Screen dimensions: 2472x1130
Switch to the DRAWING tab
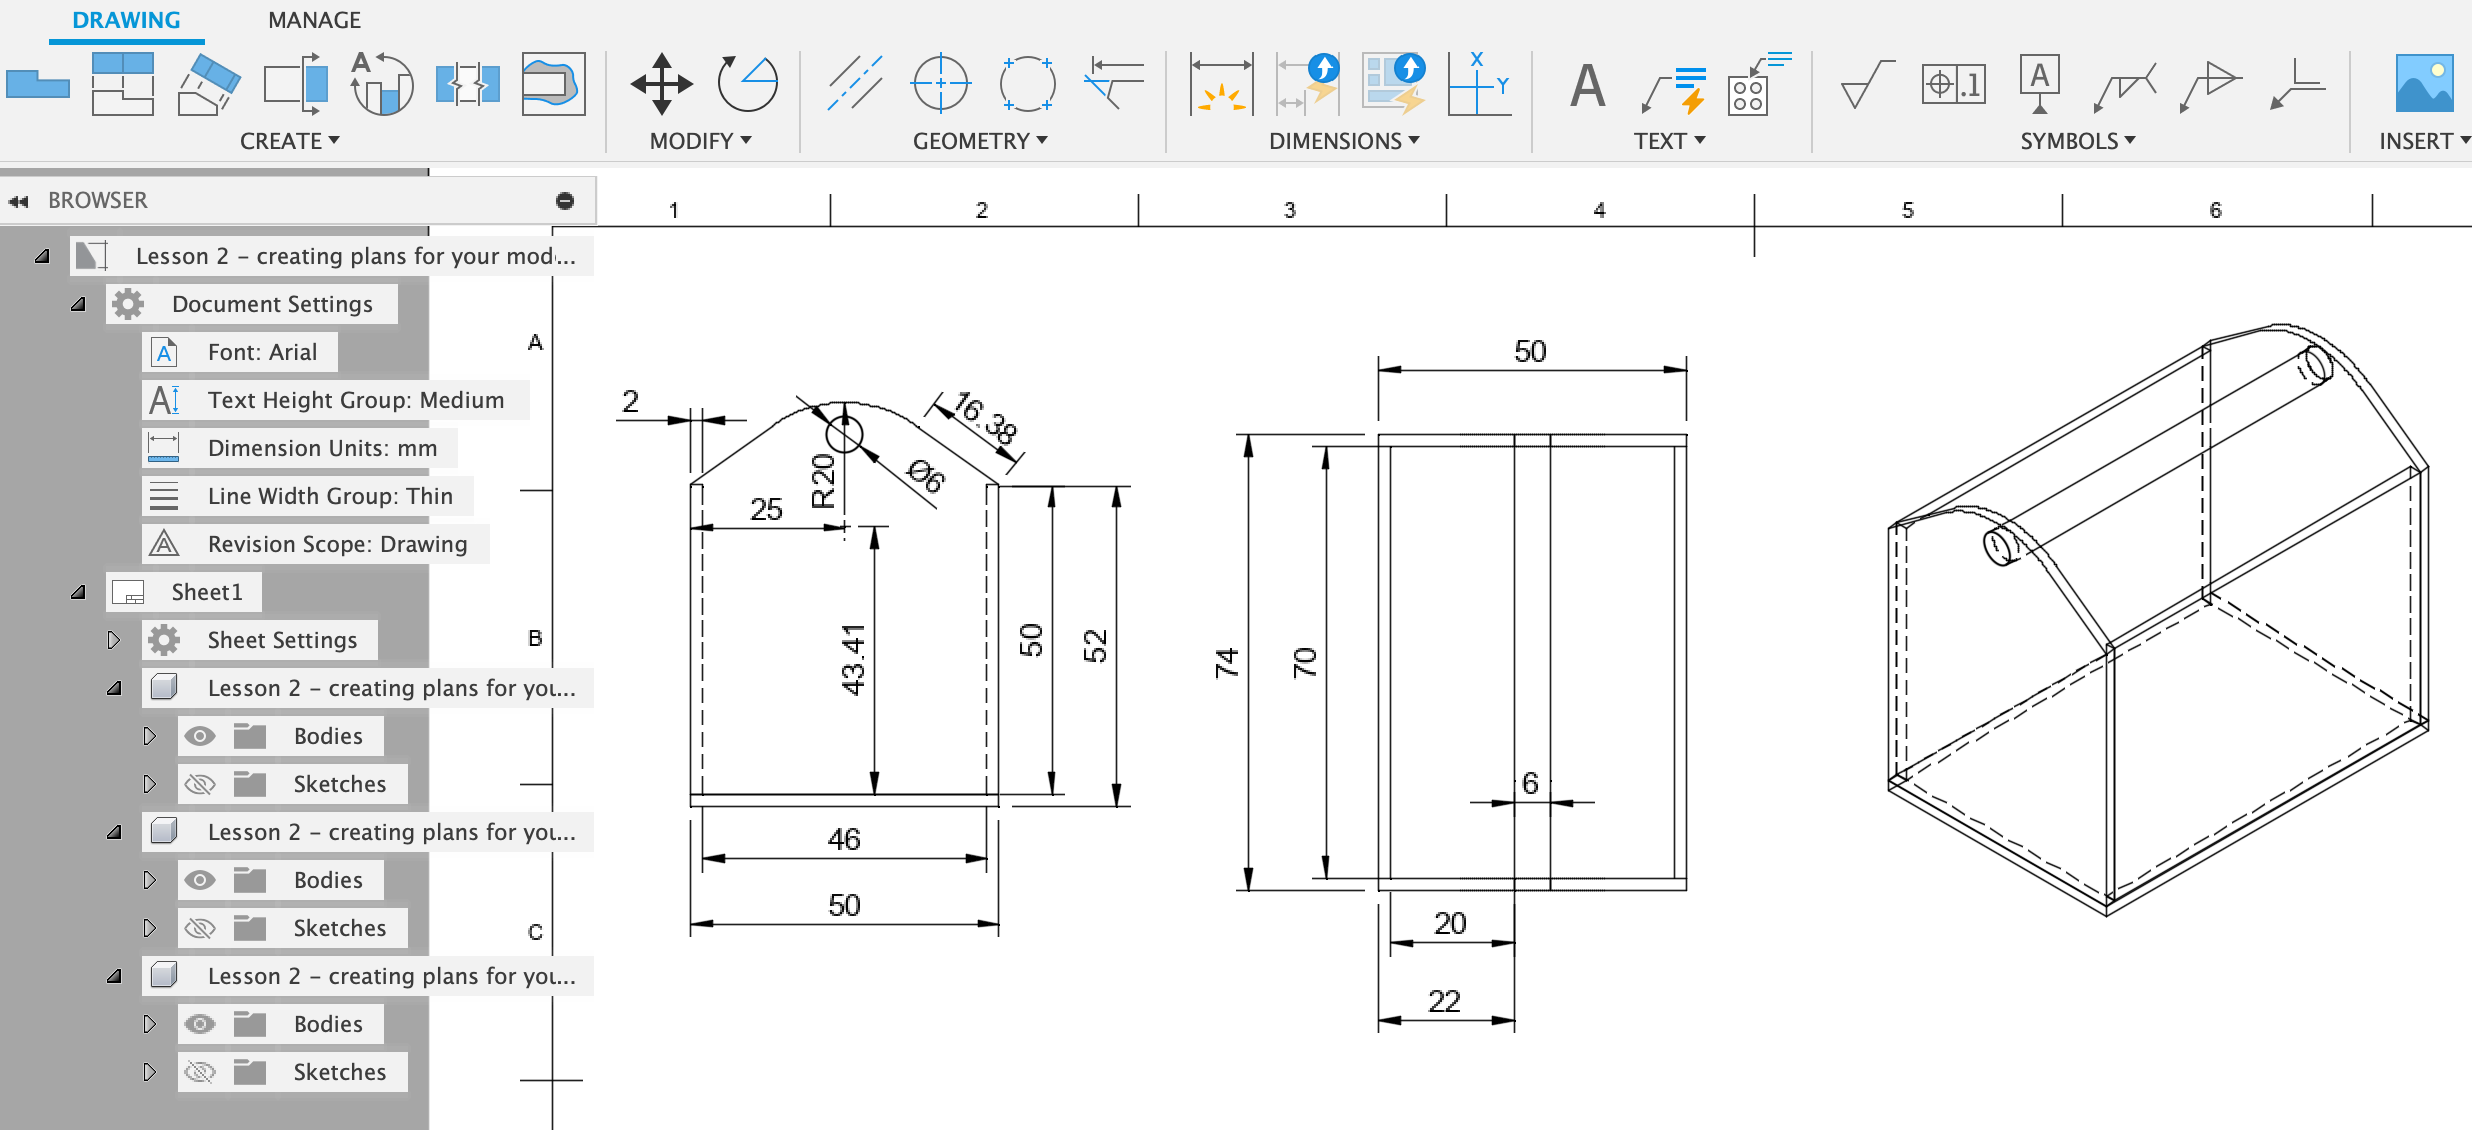[126, 20]
